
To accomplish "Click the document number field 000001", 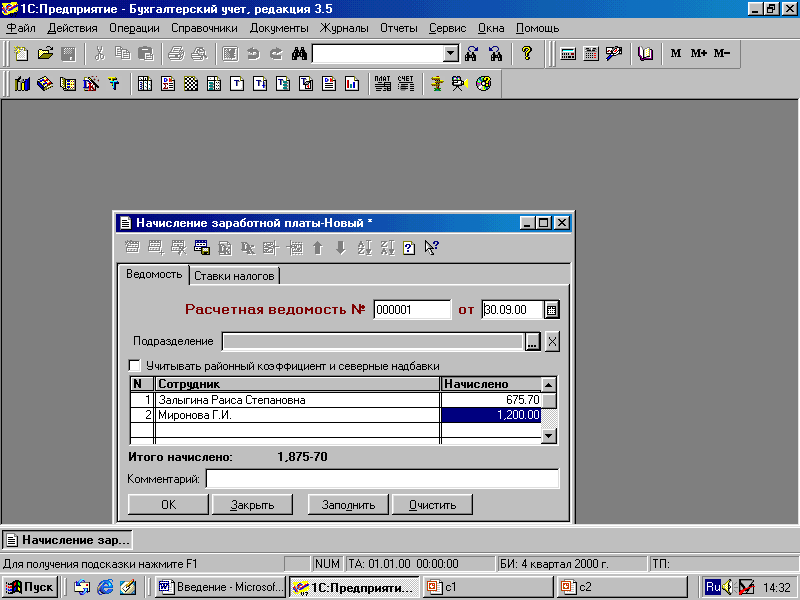I will click(412, 310).
